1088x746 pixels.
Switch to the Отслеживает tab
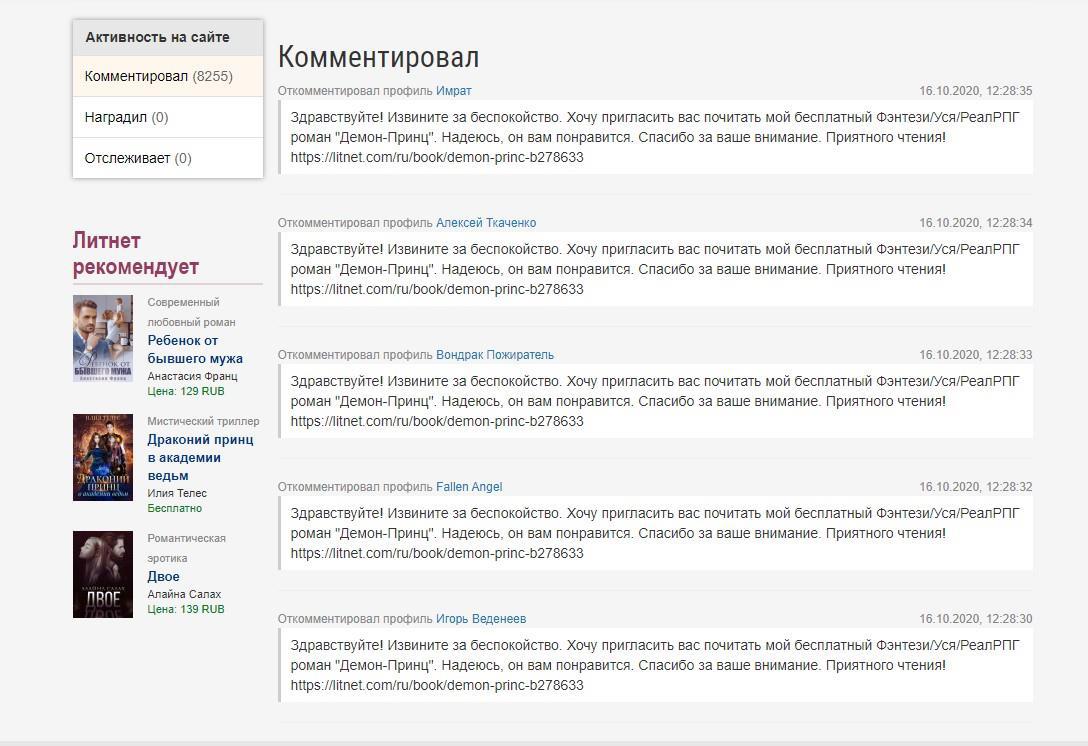point(138,158)
